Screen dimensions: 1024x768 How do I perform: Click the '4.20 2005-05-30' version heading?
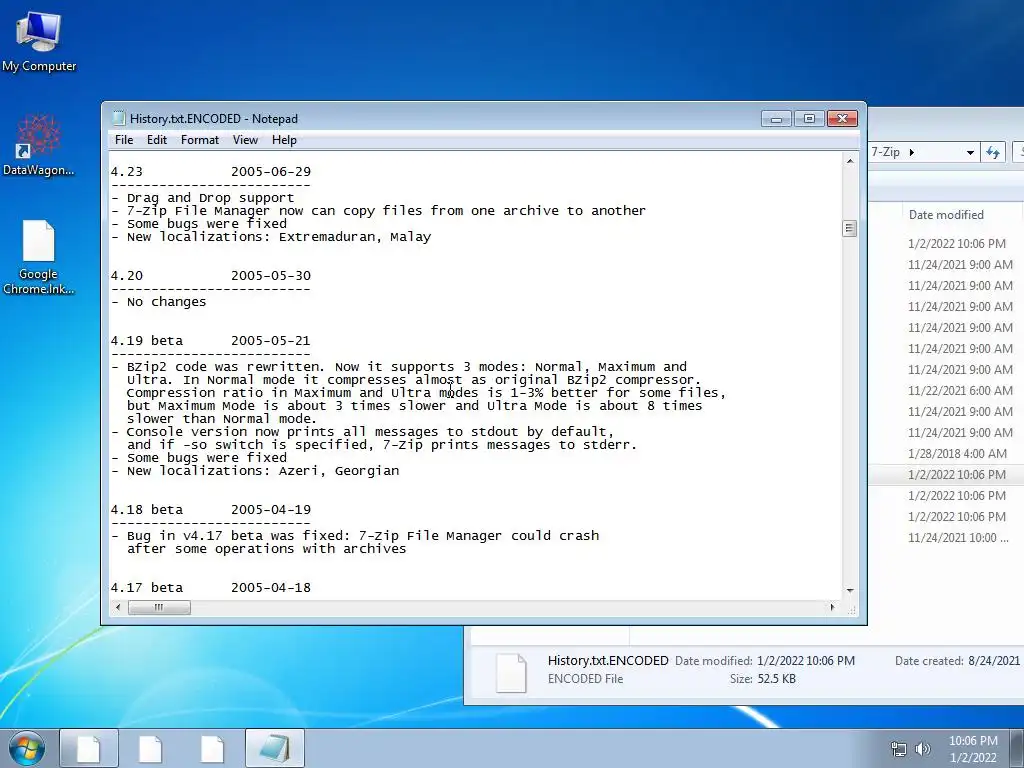[210, 276]
